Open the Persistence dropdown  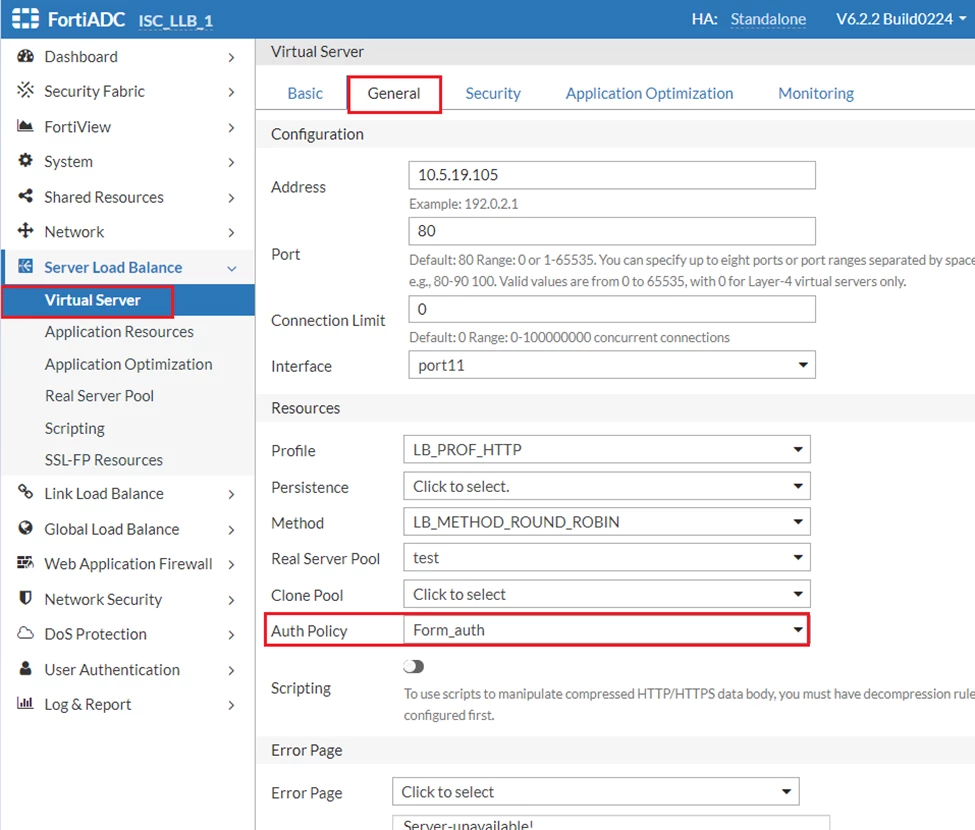coord(607,486)
